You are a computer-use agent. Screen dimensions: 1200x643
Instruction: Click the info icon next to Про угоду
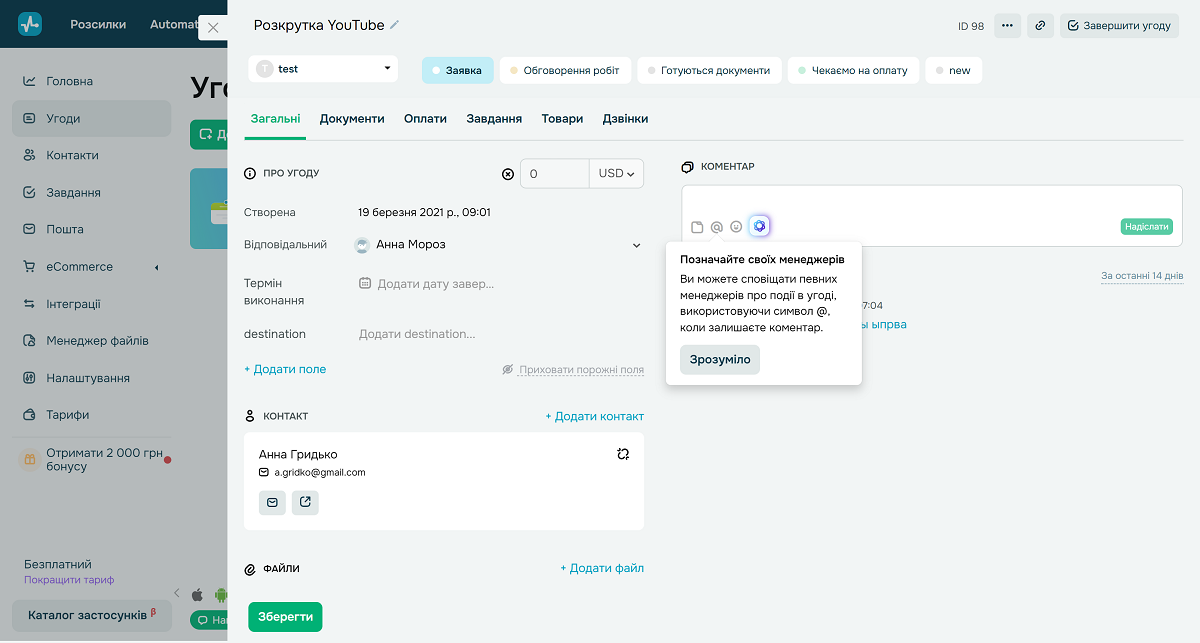(250, 173)
